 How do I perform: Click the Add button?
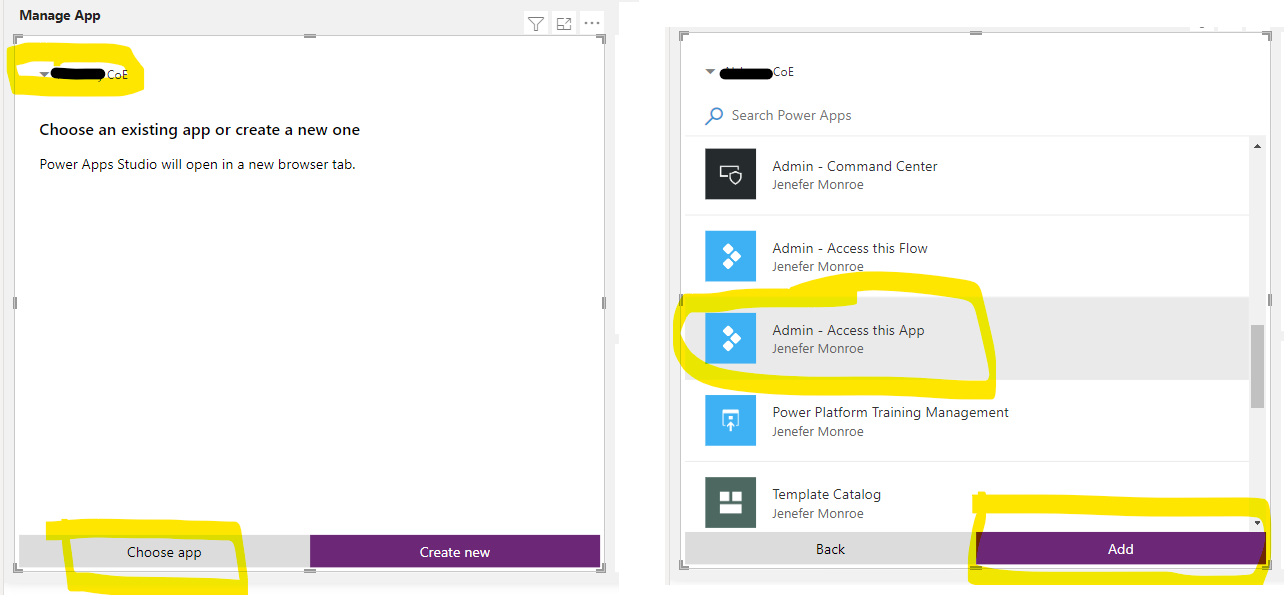[x=1120, y=548]
